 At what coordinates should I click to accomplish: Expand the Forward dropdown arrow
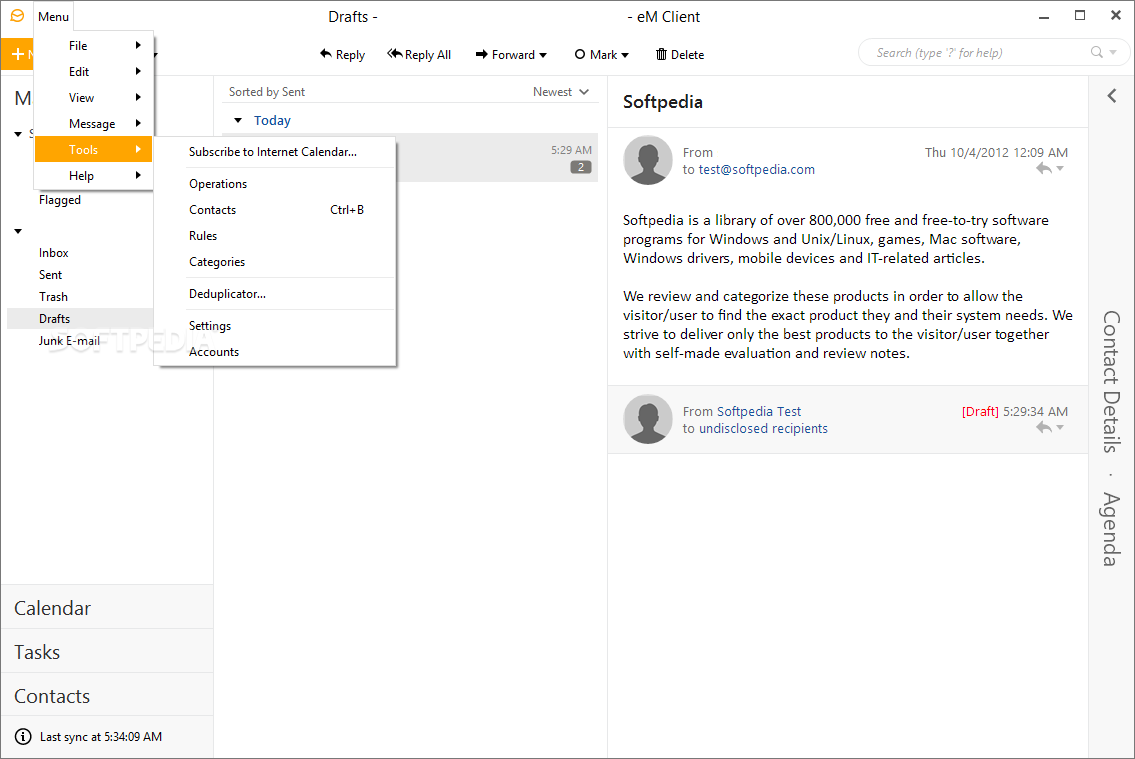[543, 55]
